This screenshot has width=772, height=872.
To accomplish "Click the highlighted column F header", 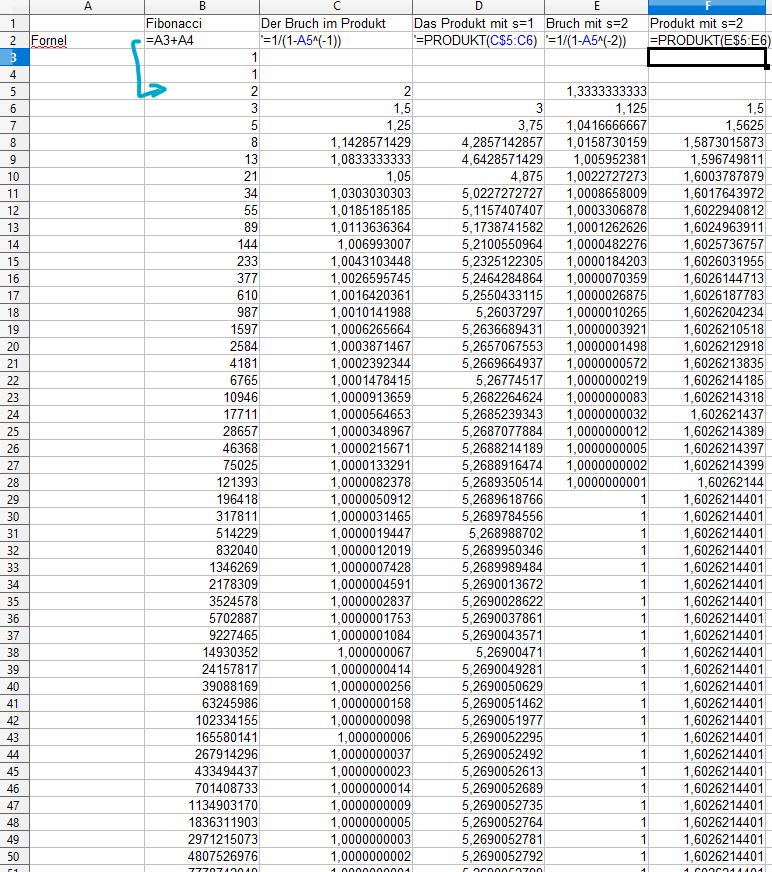I will (x=709, y=6).
